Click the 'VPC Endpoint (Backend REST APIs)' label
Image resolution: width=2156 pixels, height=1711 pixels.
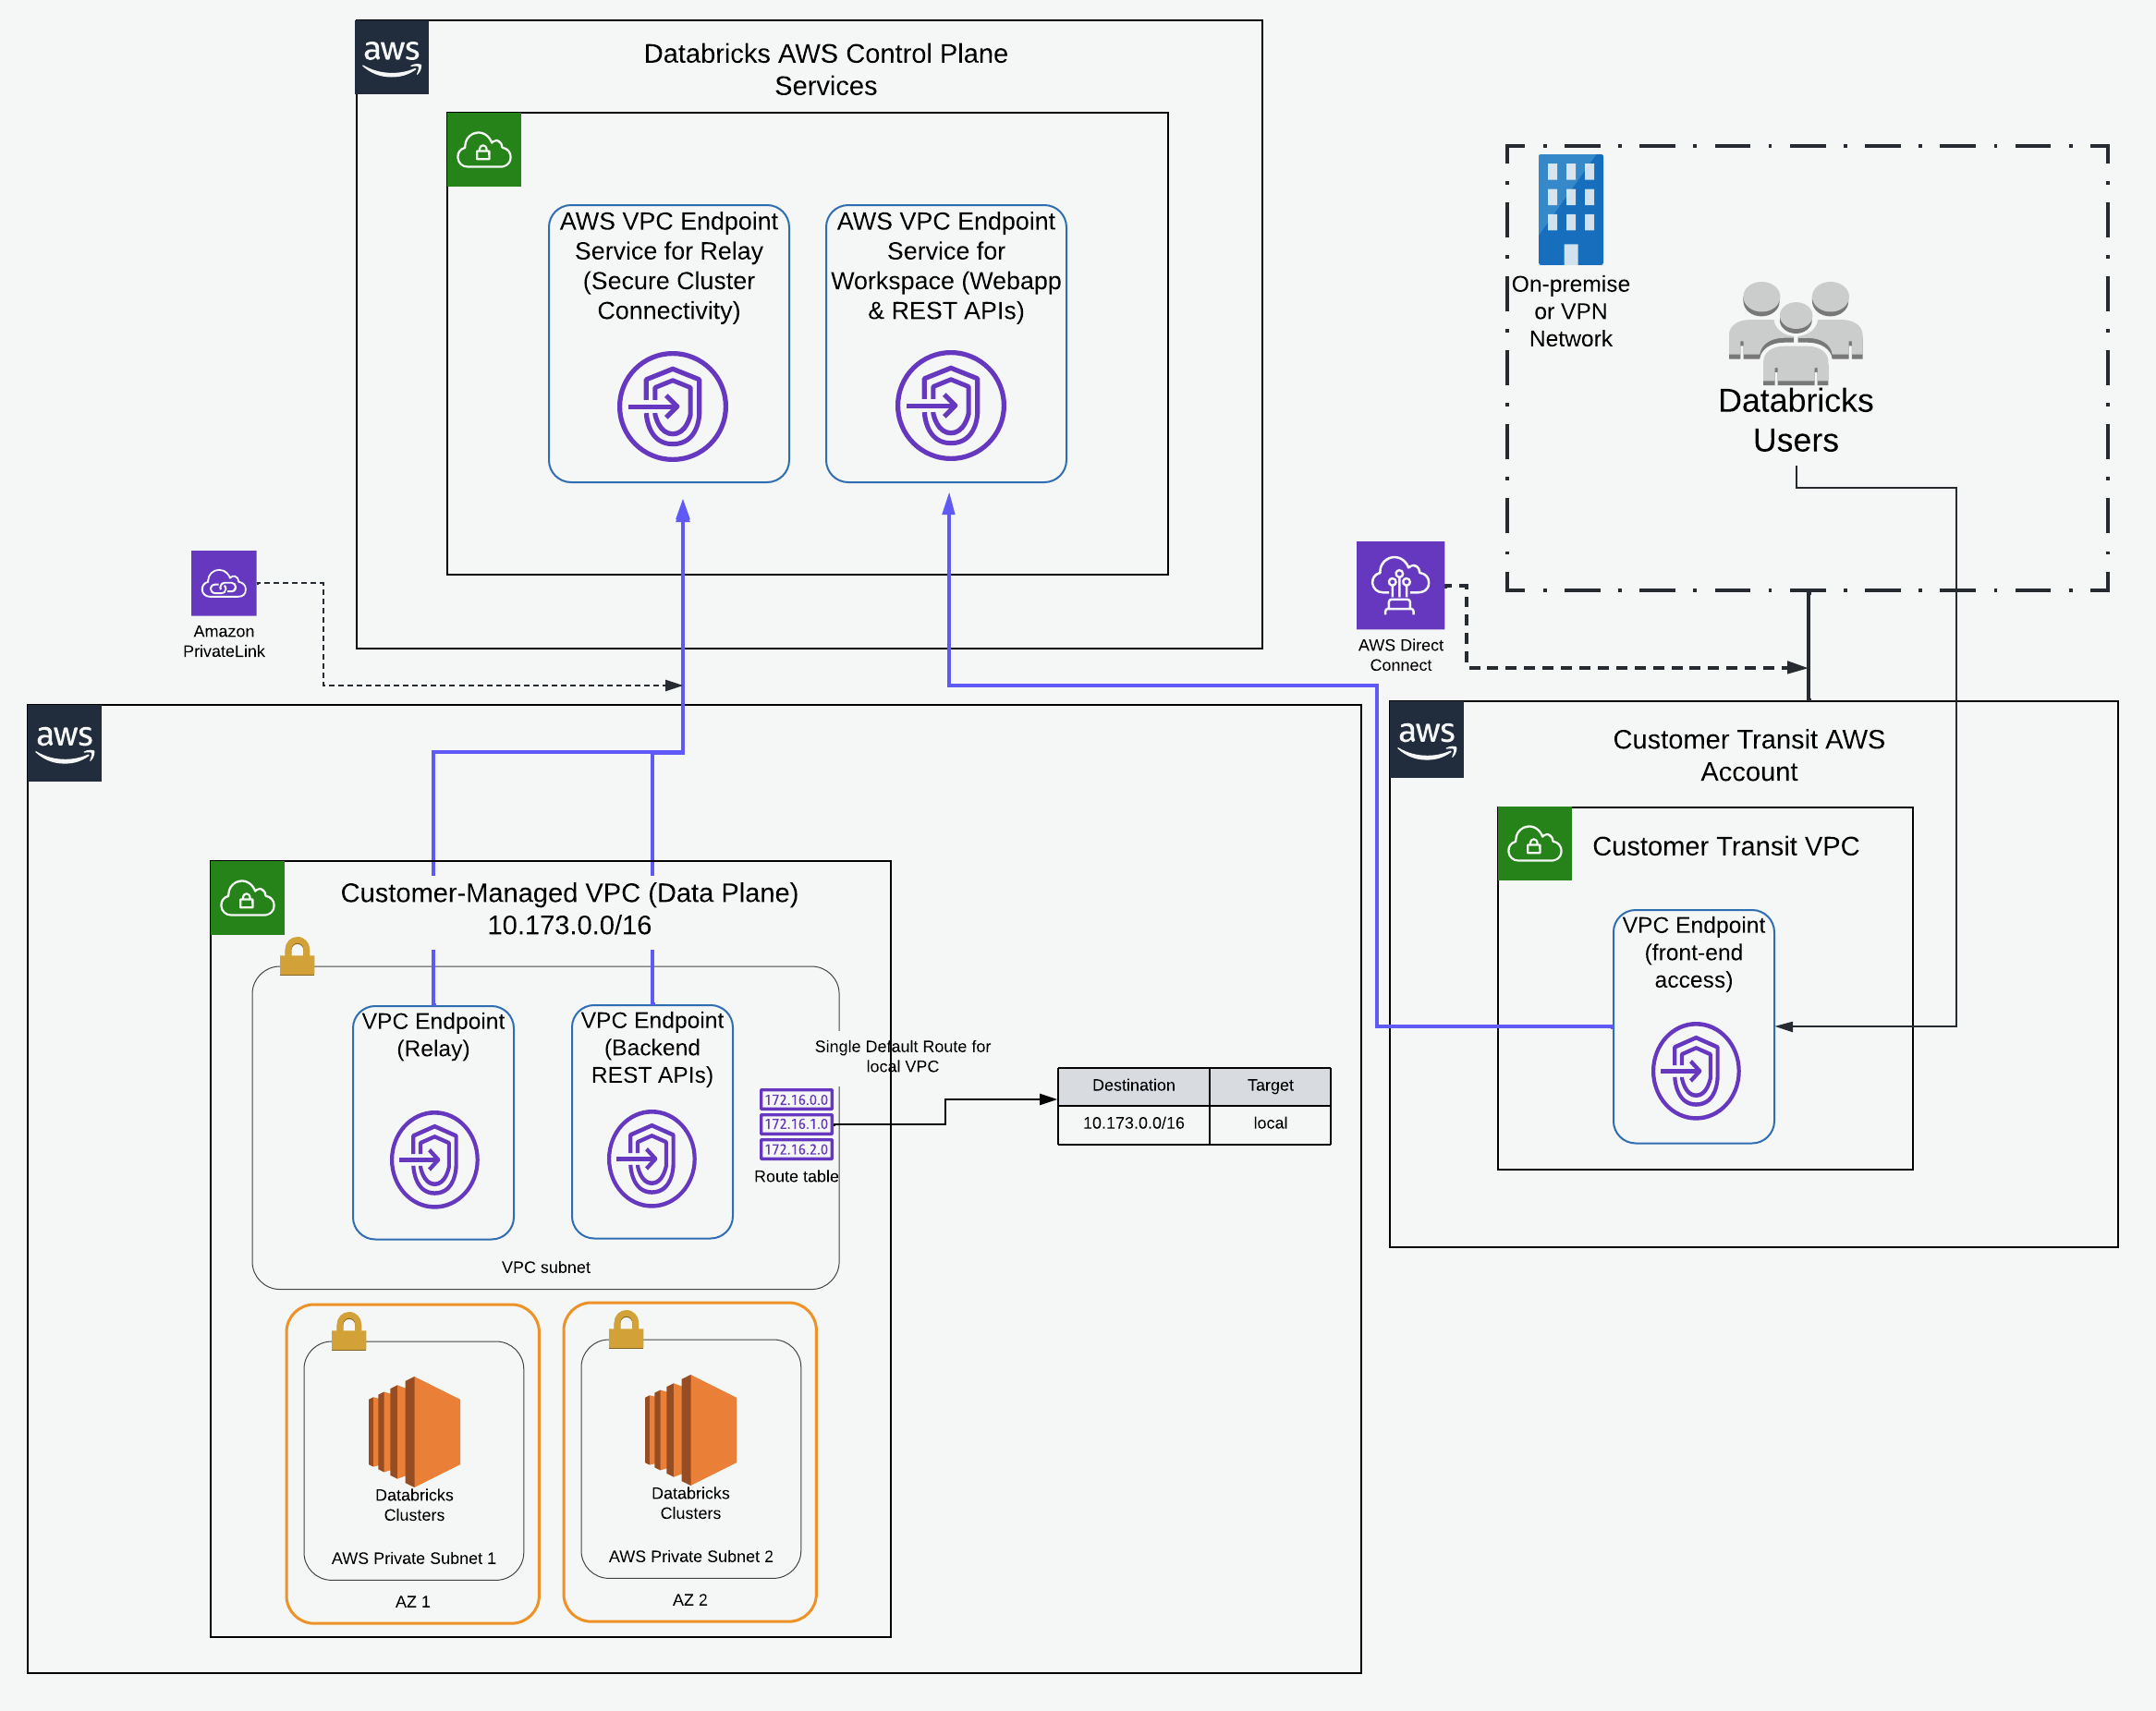pos(652,1047)
